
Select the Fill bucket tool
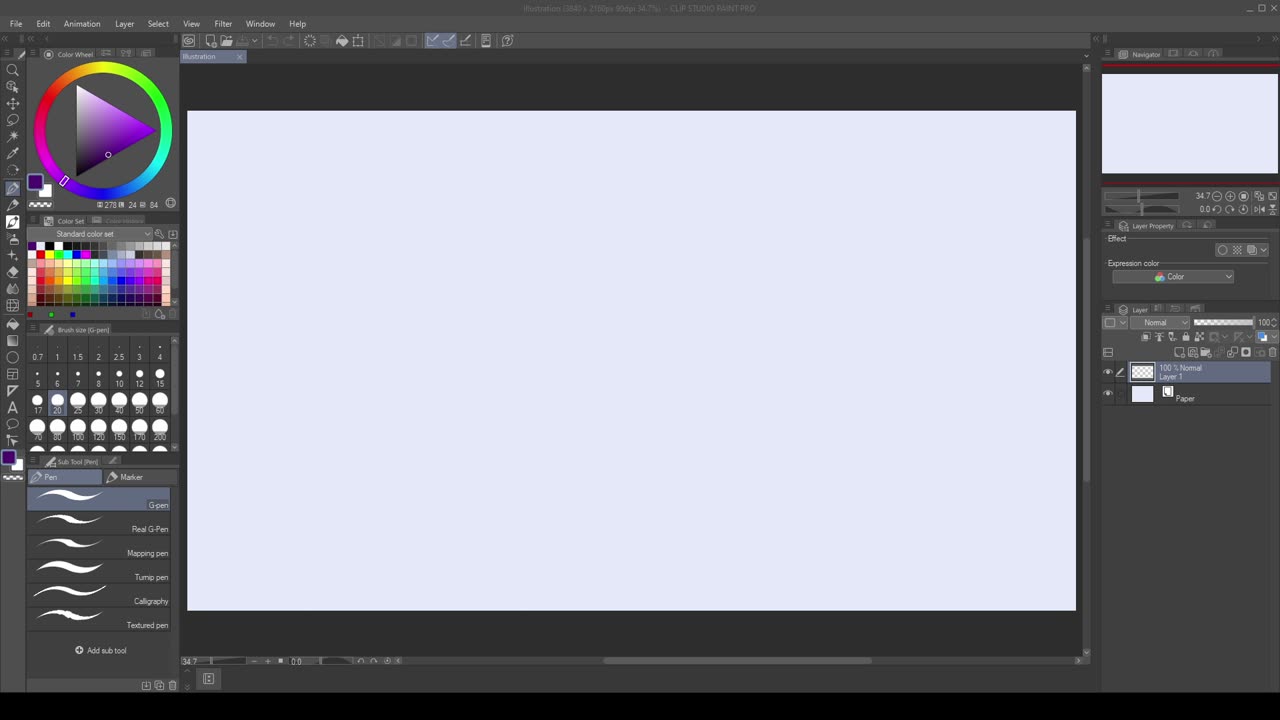coord(13,324)
